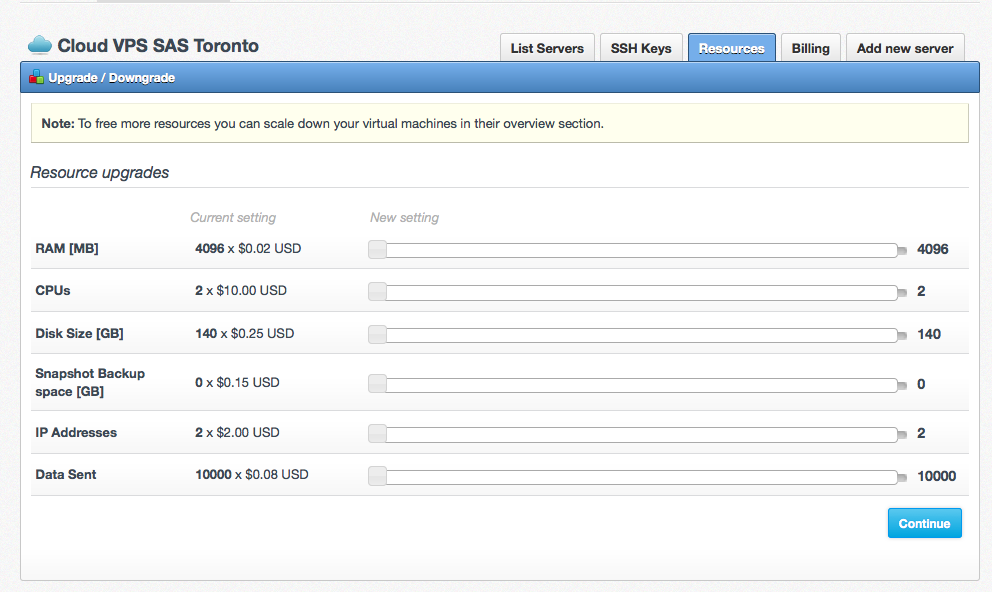This screenshot has height=592, width=992.
Task: Click the Upgrade / Downgrade header title
Action: pos(111,78)
